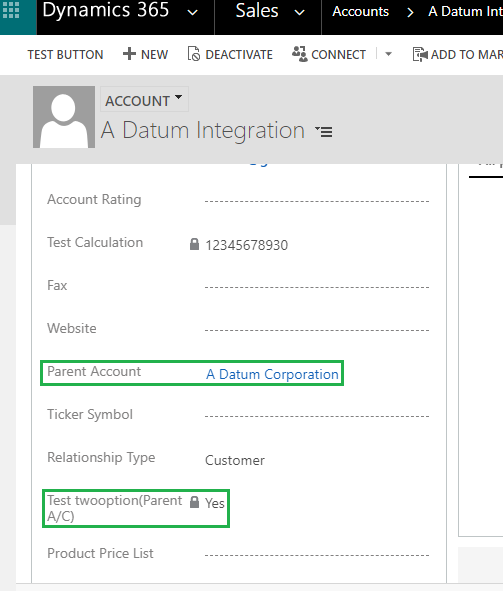Click the Account Rating field
503x591 pixels.
pyautogui.click(x=316, y=201)
